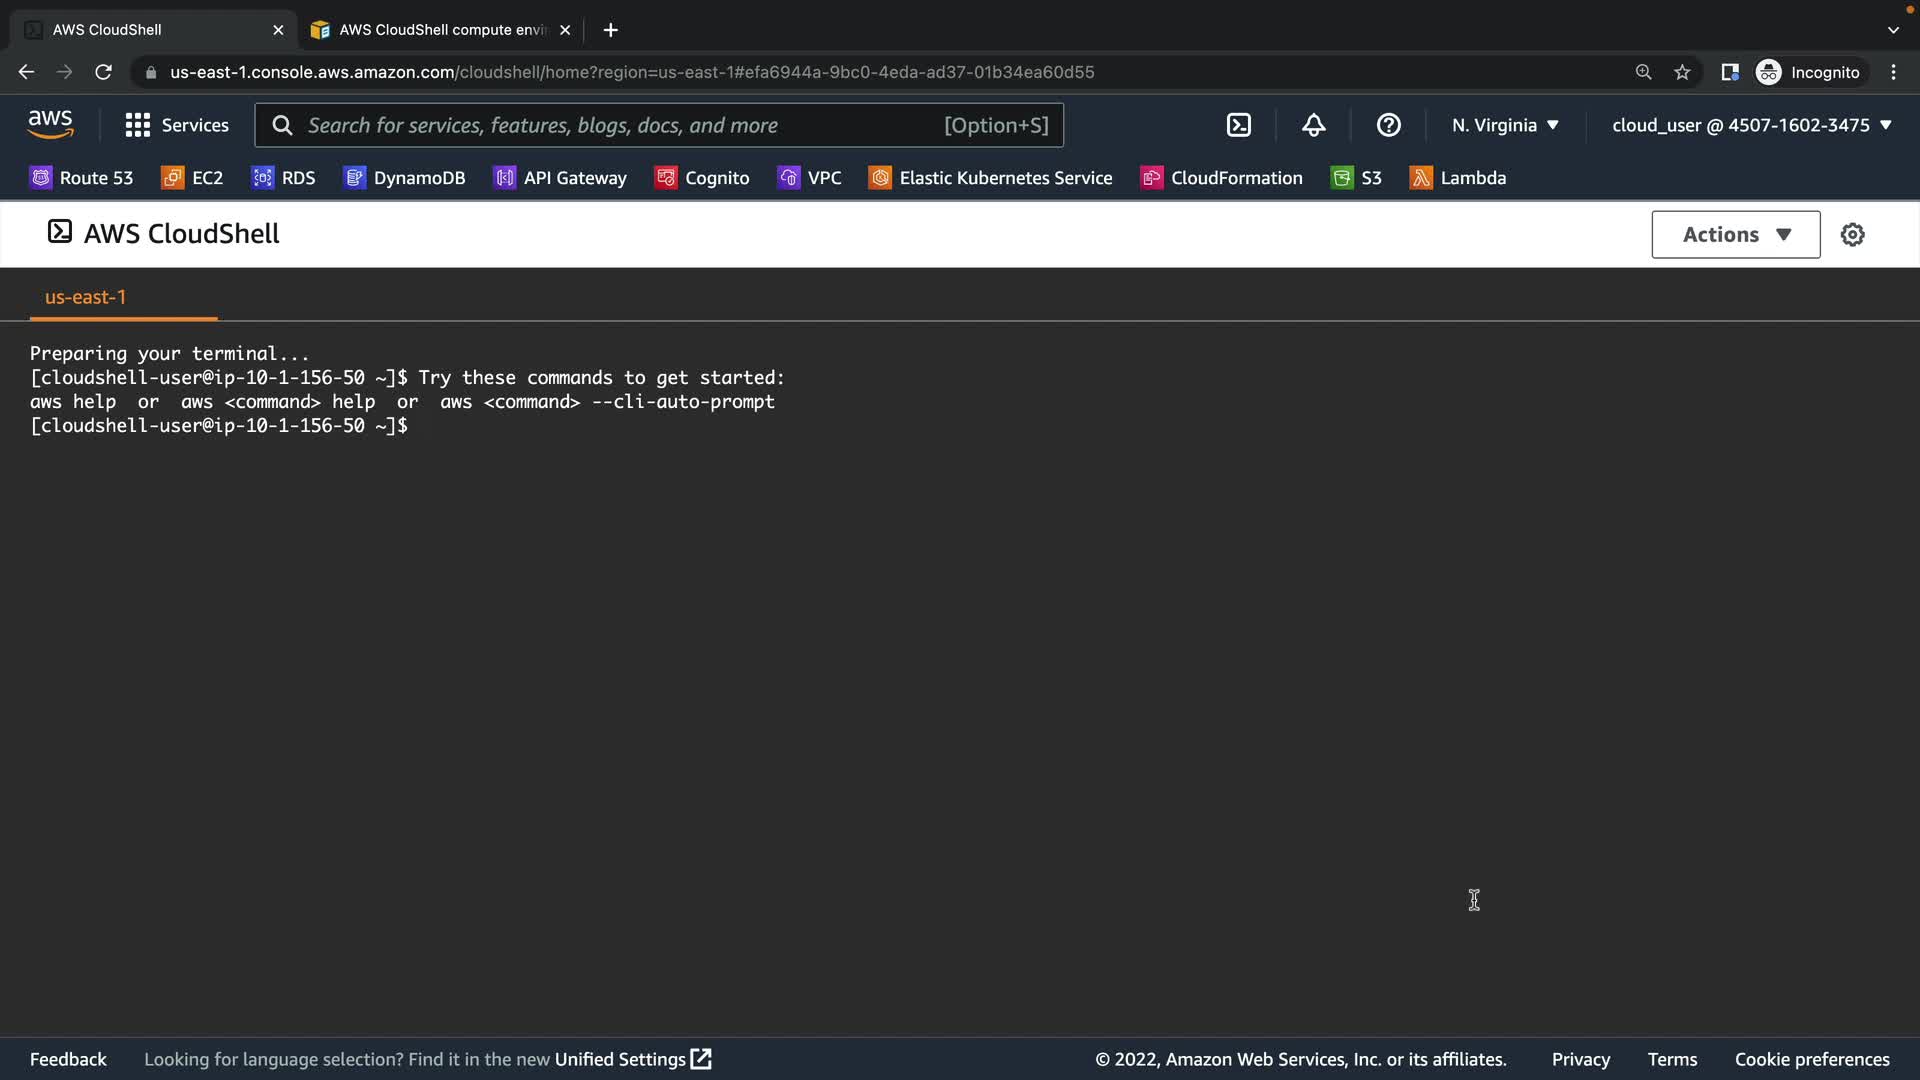Open the help question mark menu
The image size is (1920, 1080).
pyautogui.click(x=1388, y=125)
